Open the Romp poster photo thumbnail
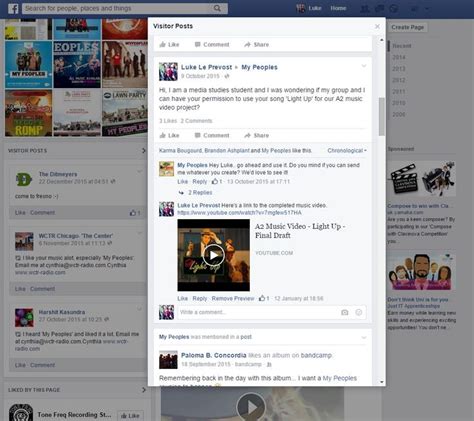Image resolution: width=474 pixels, height=421 pixels. click(28, 113)
